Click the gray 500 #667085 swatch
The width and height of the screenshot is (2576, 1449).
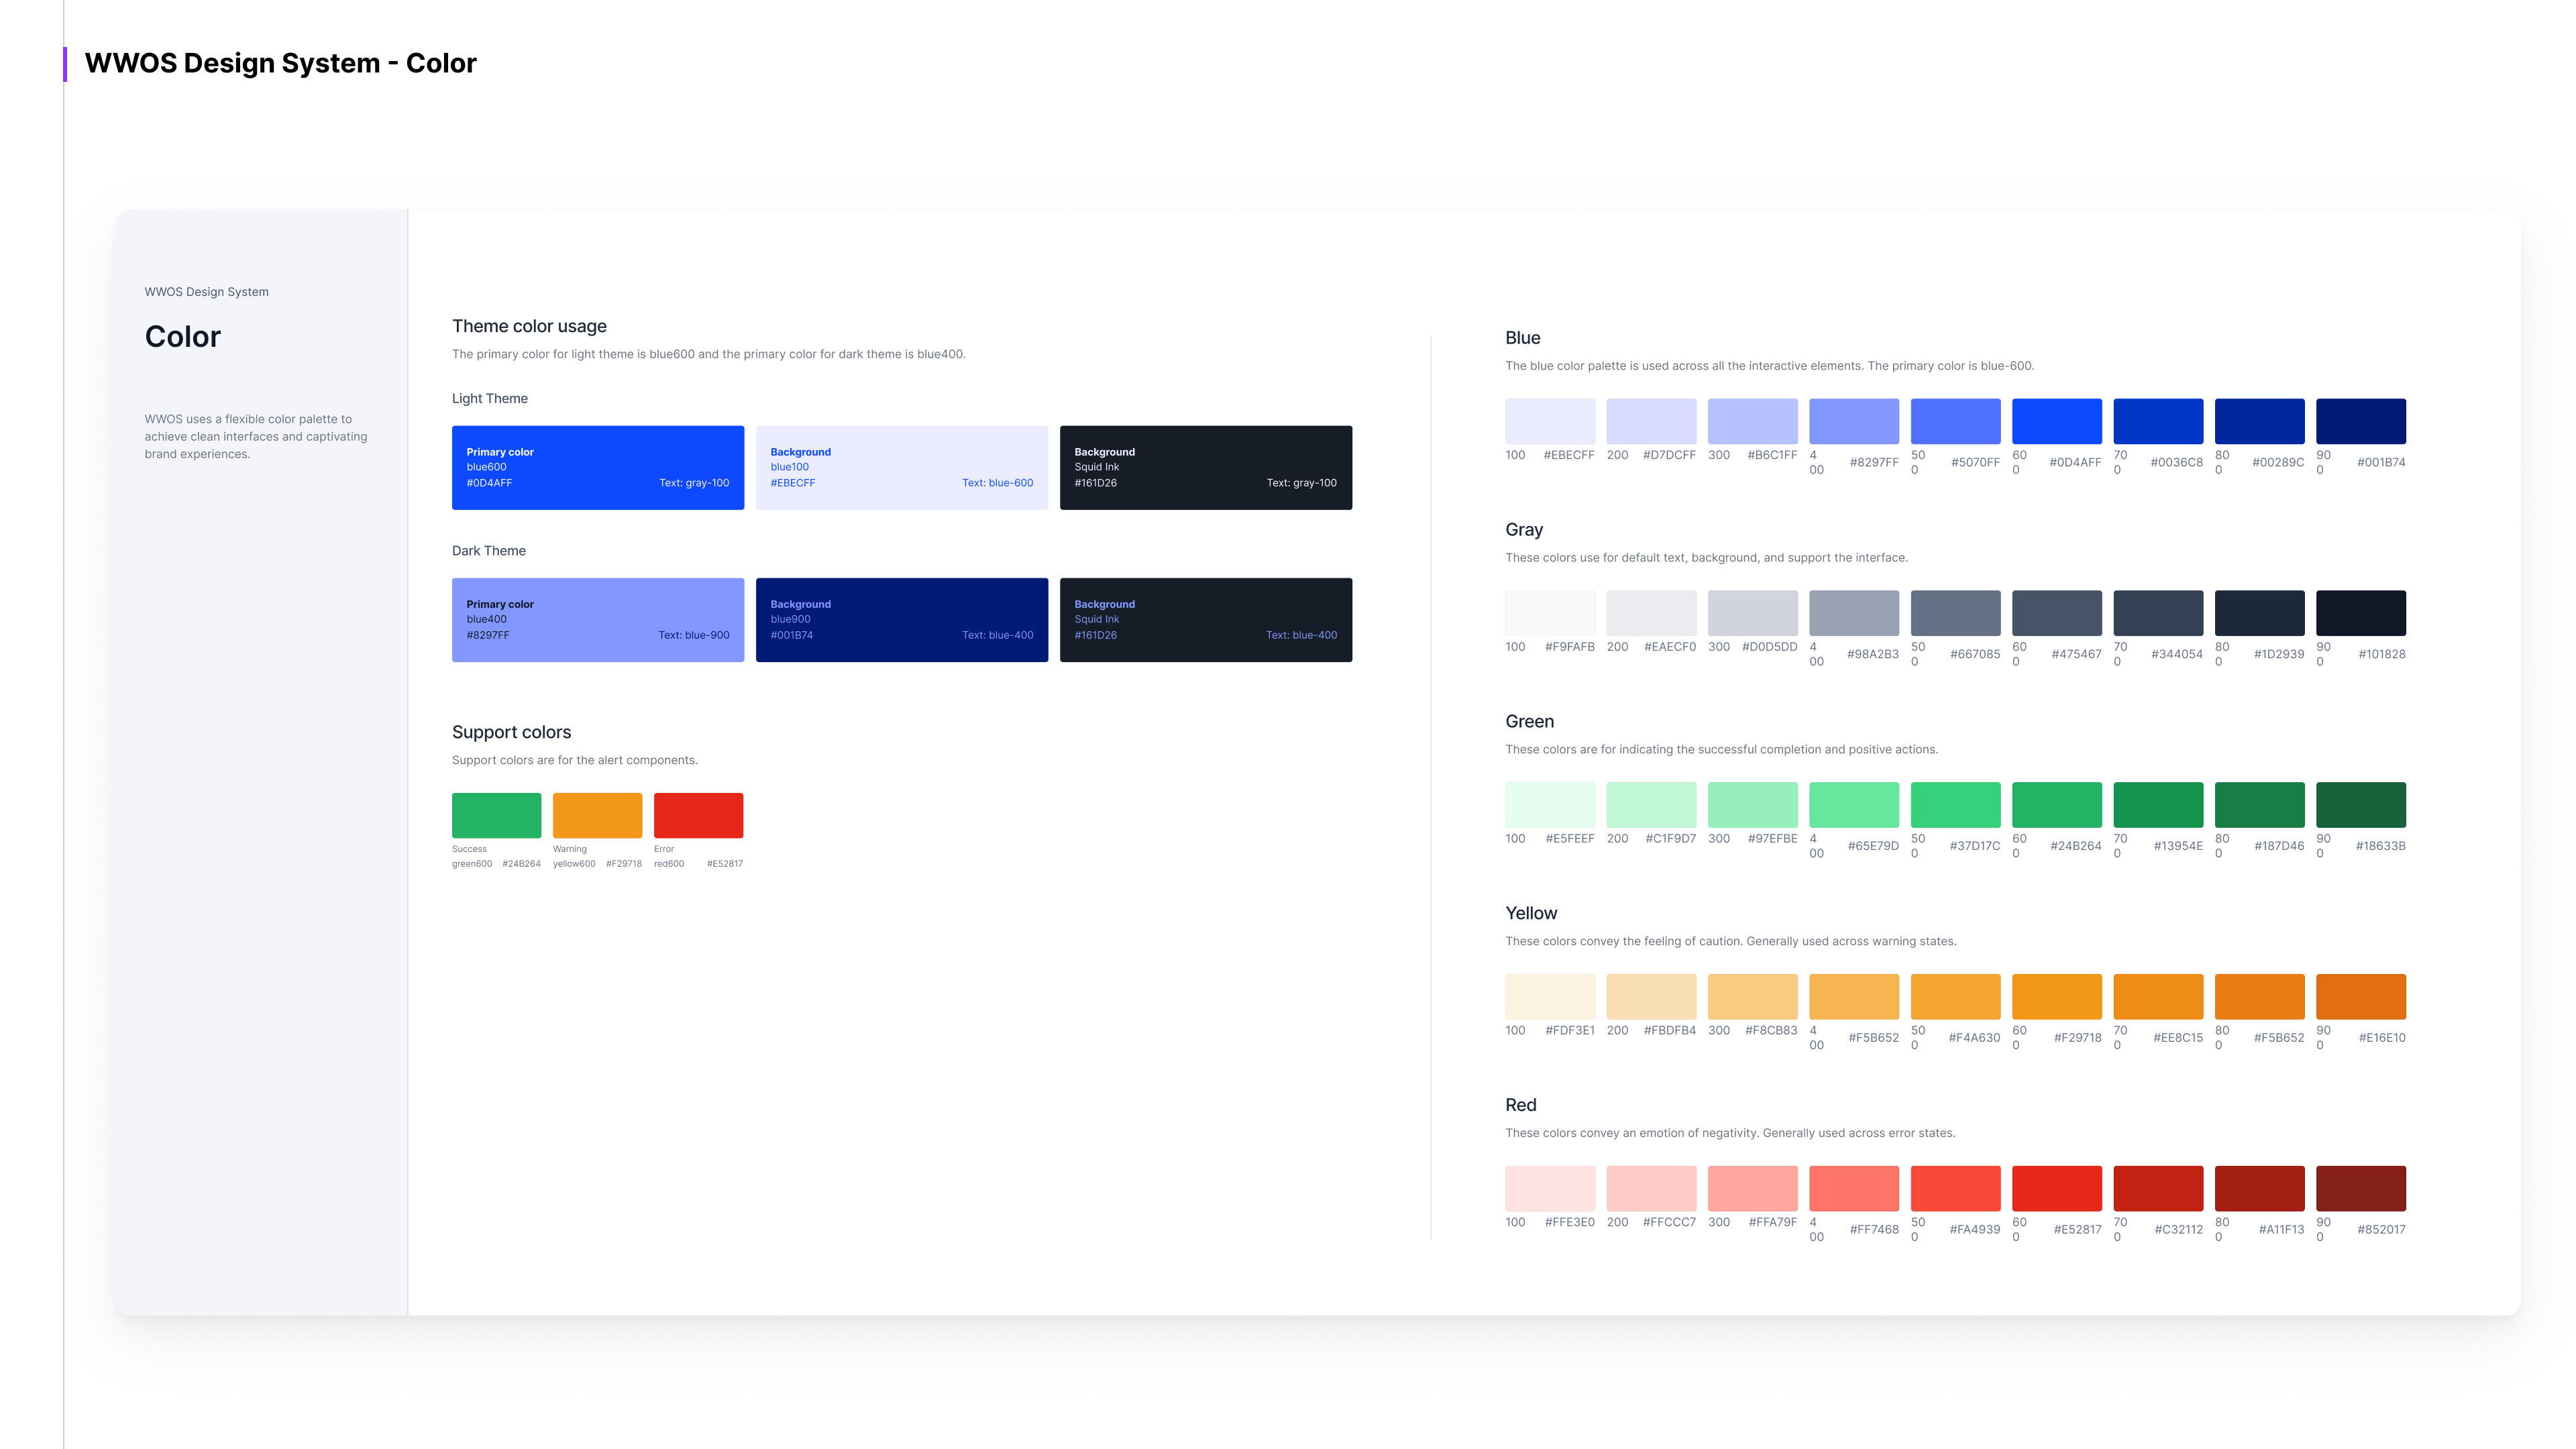pyautogui.click(x=1955, y=613)
